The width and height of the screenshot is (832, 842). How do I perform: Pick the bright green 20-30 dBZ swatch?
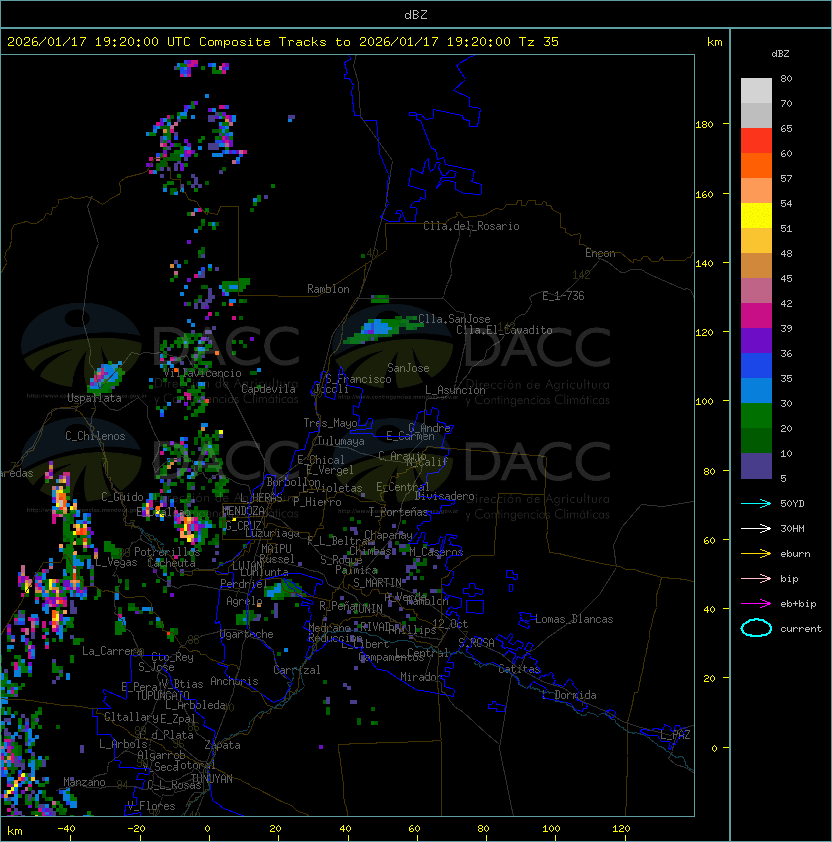tap(756, 416)
